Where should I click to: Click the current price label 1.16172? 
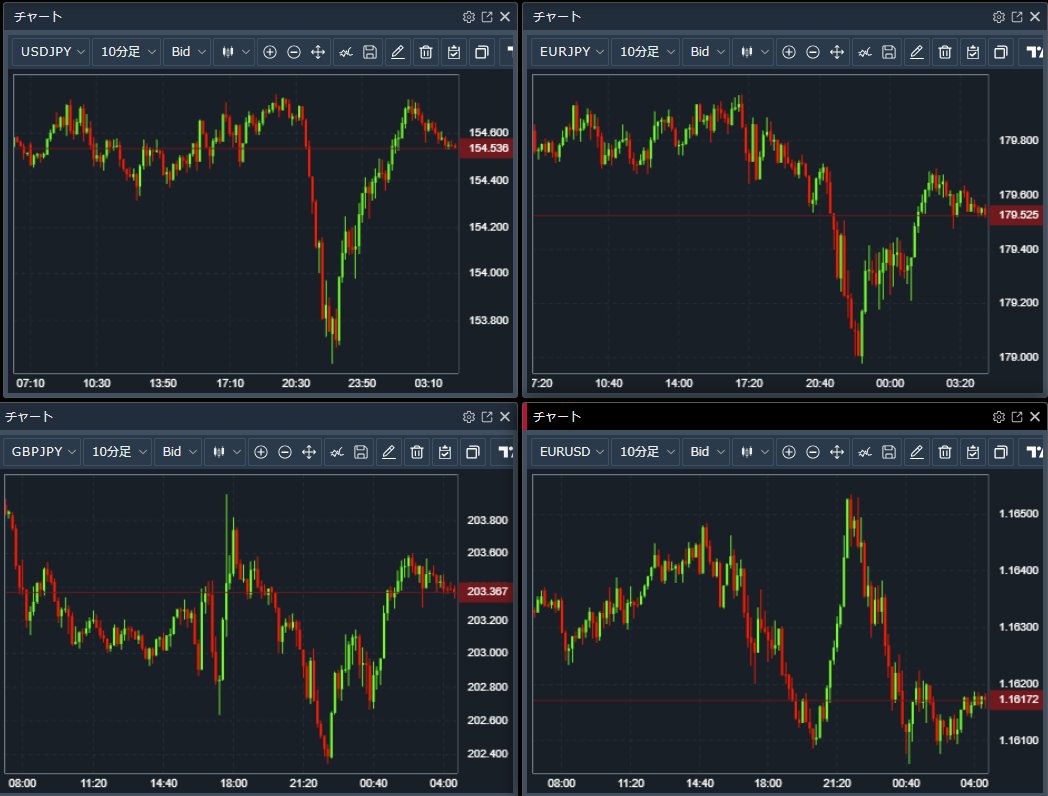(1016, 699)
